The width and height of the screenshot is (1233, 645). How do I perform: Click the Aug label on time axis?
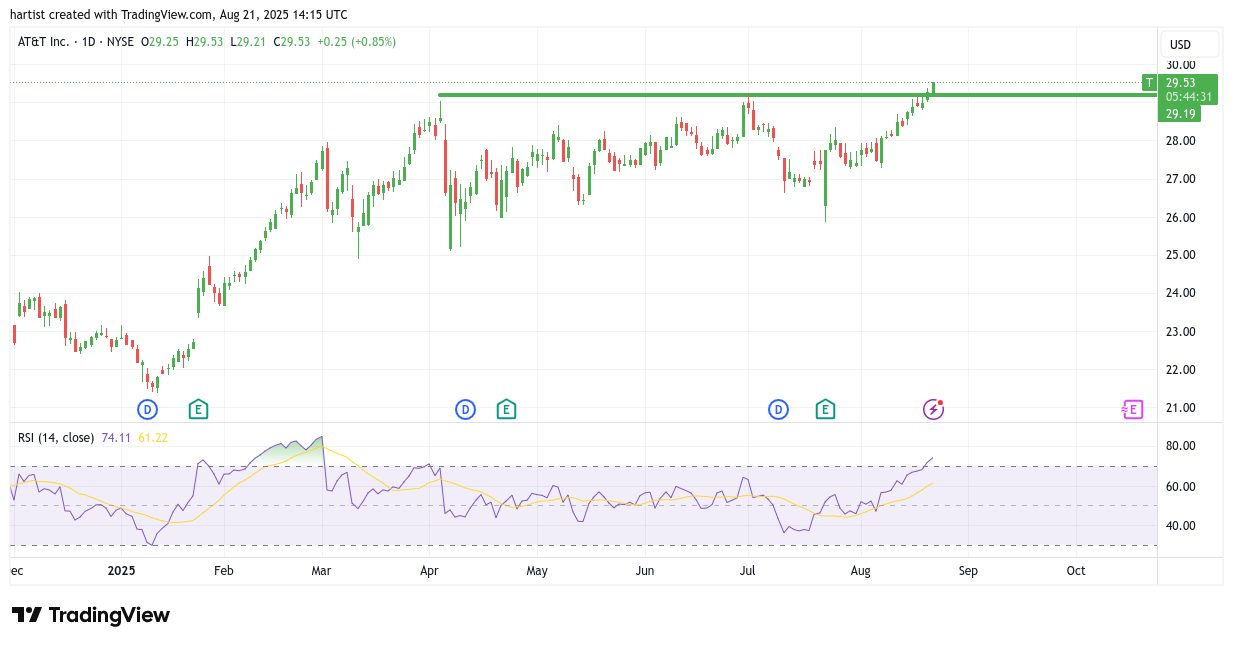point(861,571)
